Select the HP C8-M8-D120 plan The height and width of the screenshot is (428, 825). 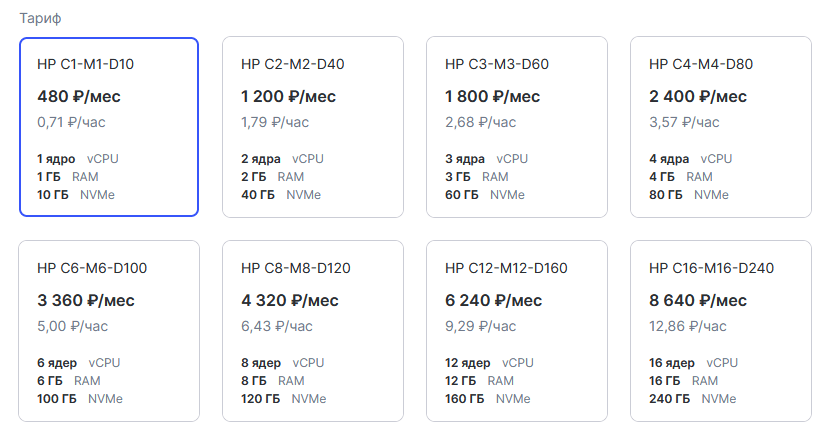tap(312, 330)
